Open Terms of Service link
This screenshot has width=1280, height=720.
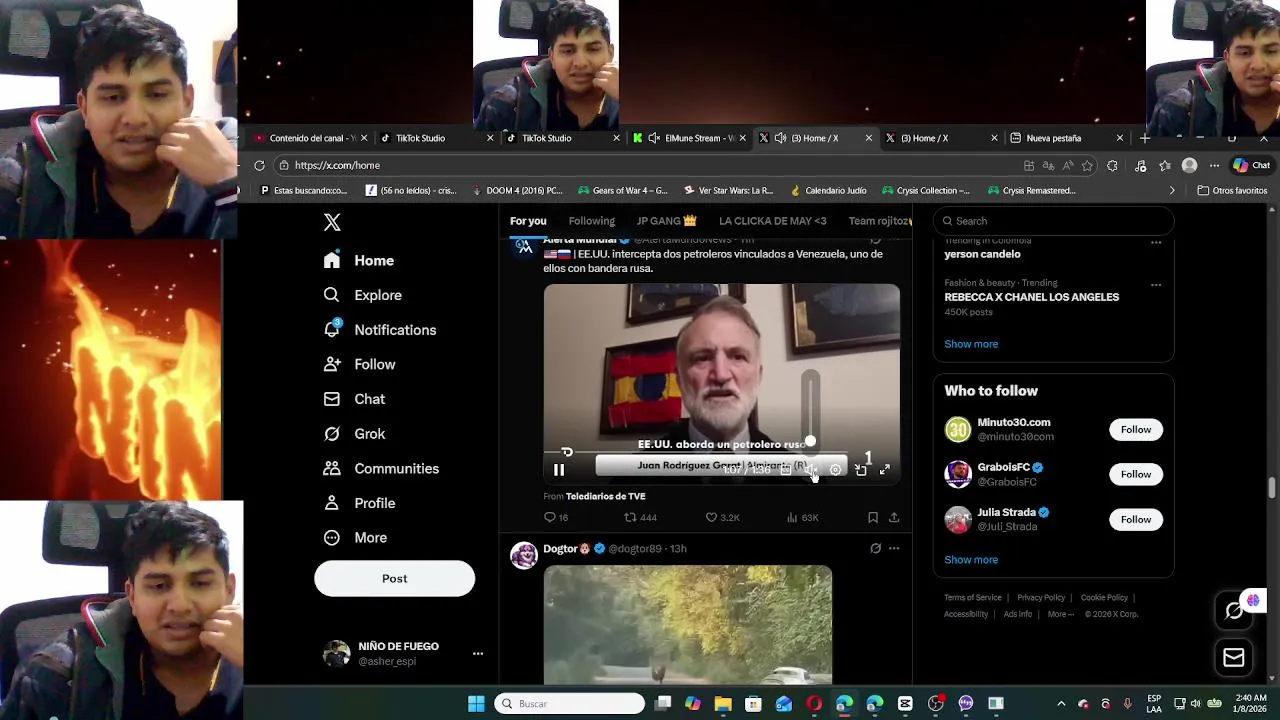click(x=973, y=598)
